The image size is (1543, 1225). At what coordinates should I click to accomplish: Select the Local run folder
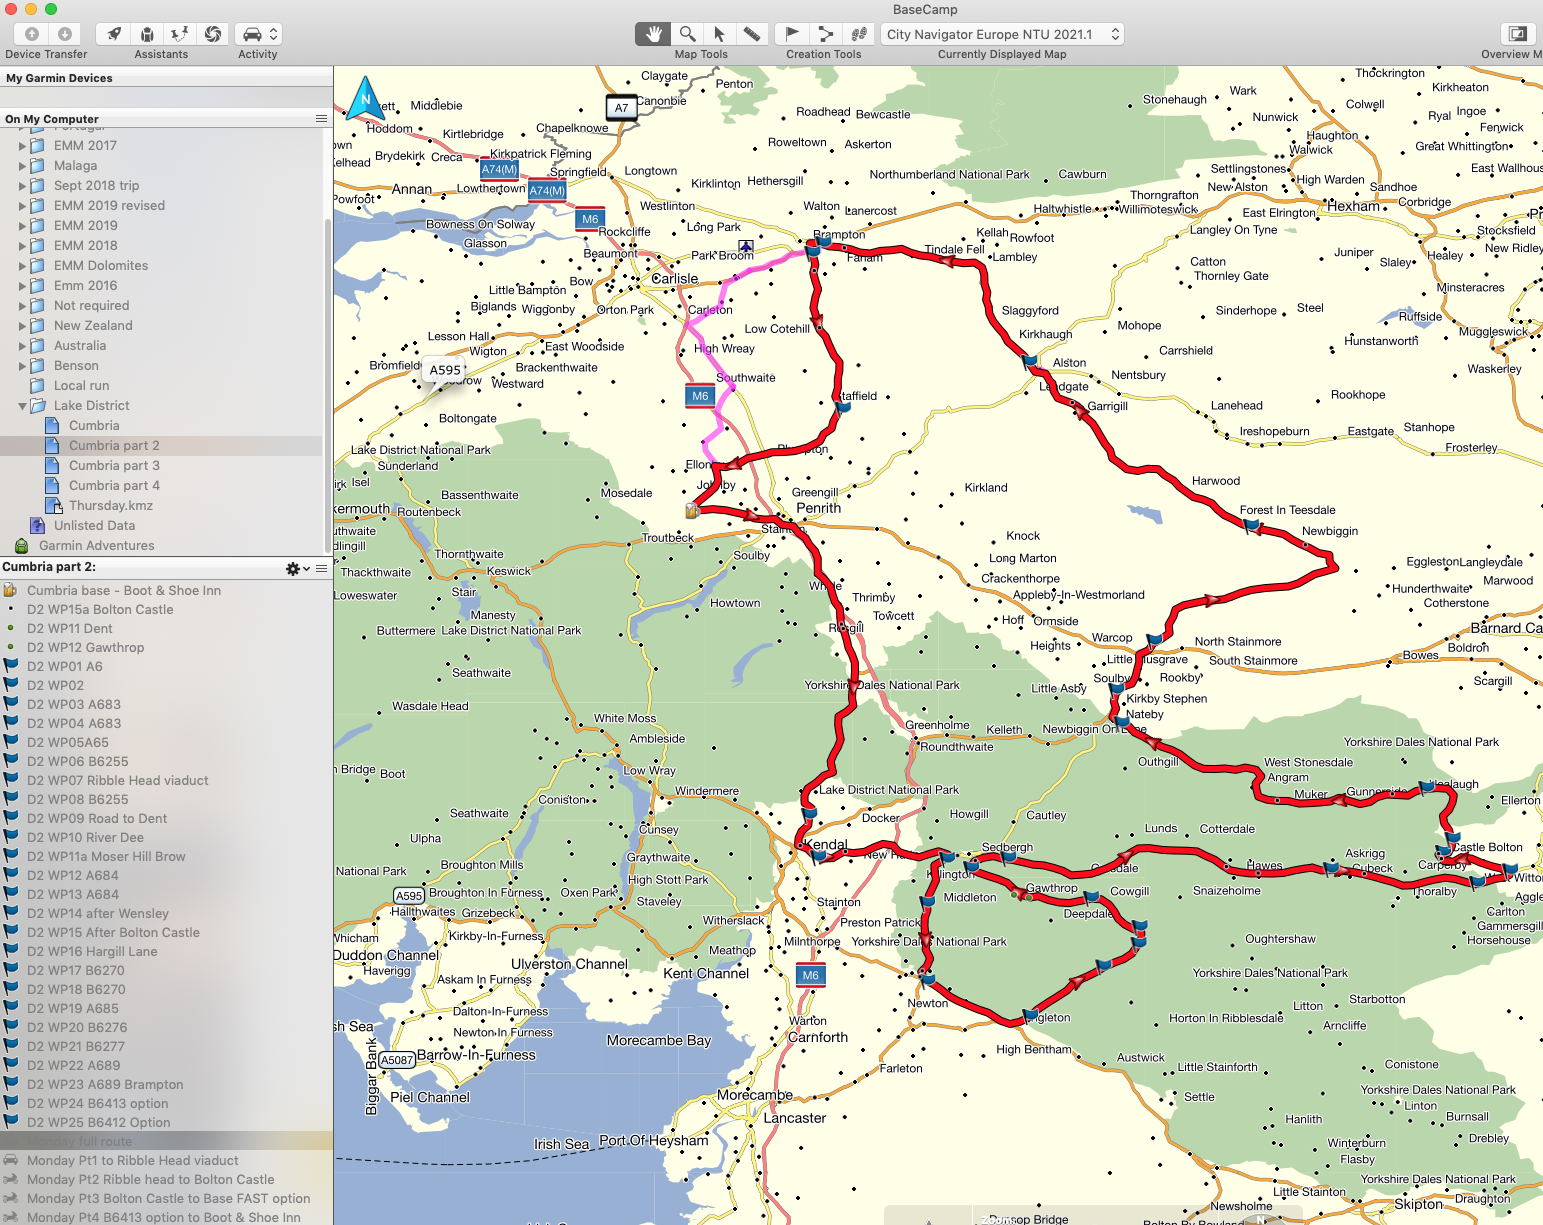tap(81, 385)
